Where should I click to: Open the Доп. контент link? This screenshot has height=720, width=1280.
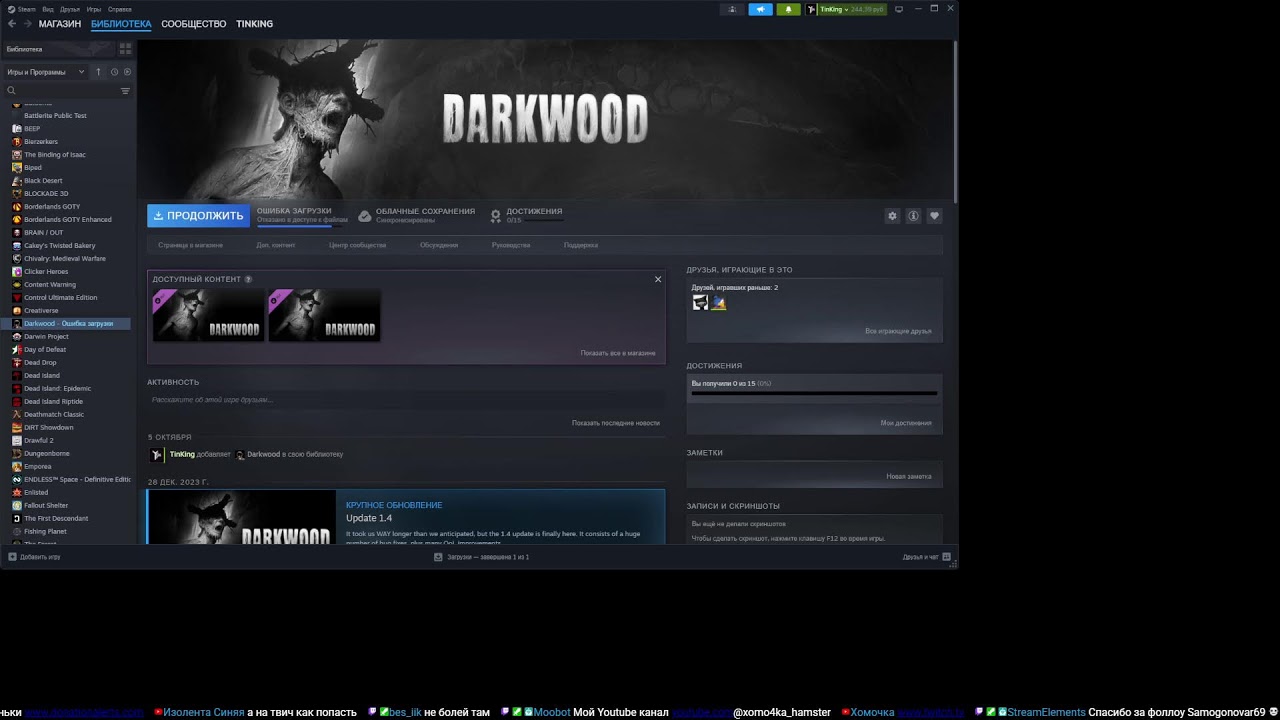coord(276,245)
